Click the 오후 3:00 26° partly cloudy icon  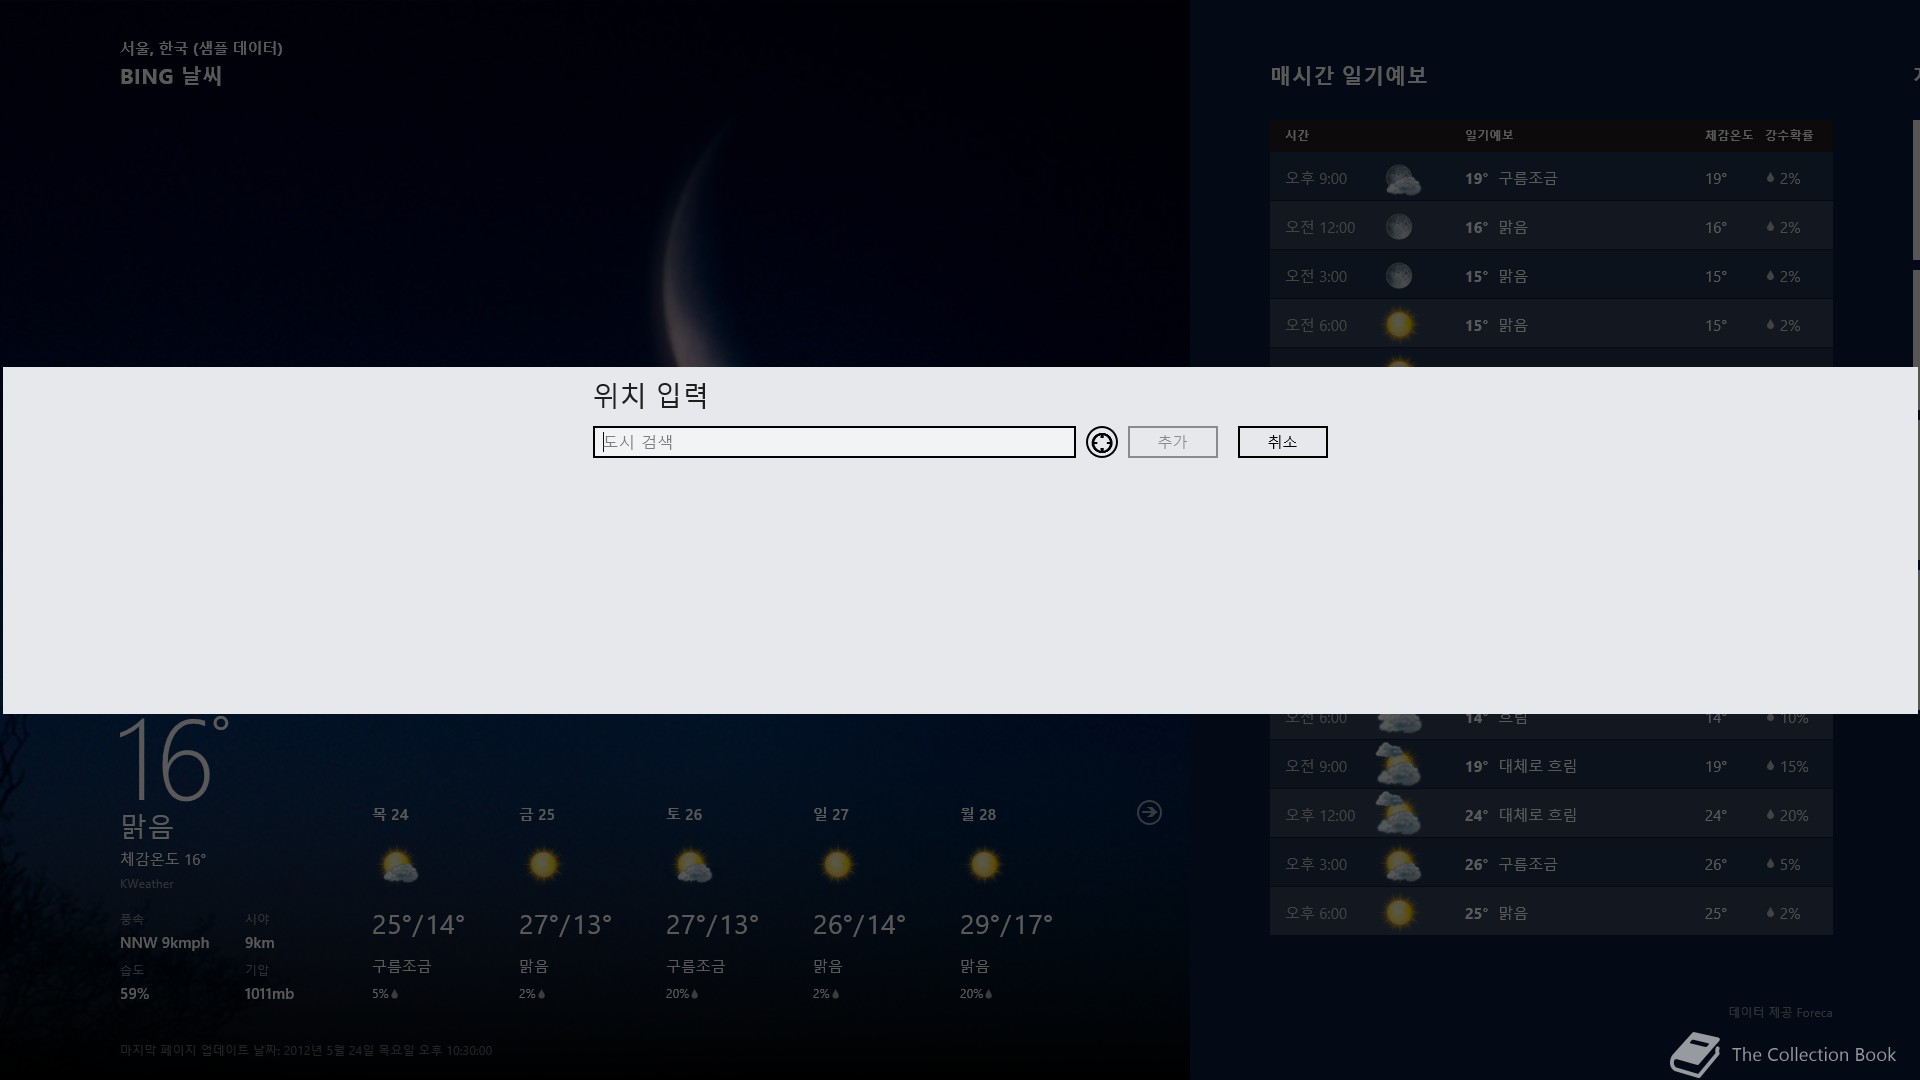coord(1401,865)
